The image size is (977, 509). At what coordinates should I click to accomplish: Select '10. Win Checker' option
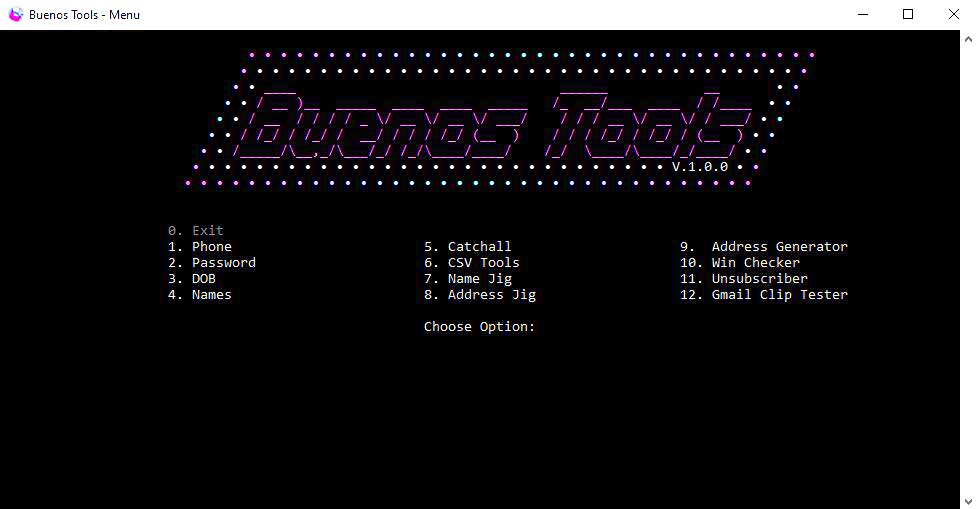coord(740,263)
